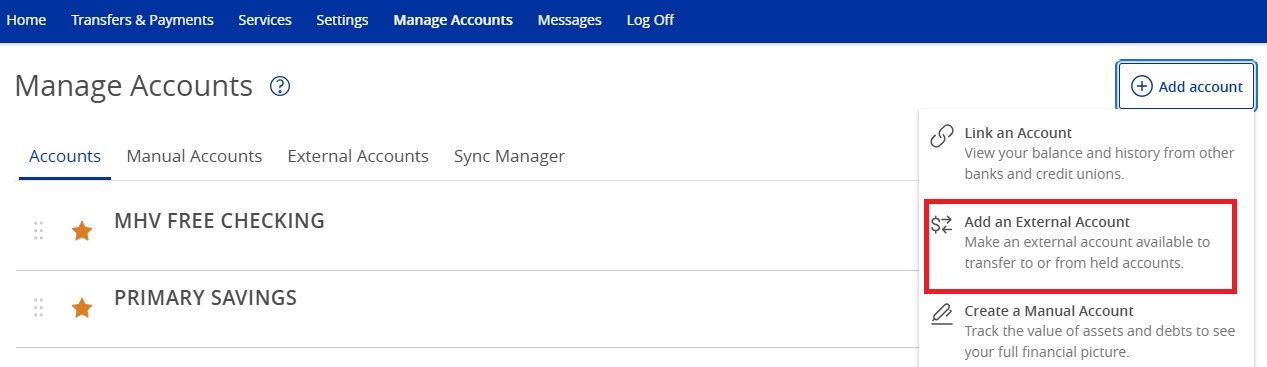This screenshot has width=1267, height=367.
Task: Grab the reorder handle for PRIMARY SAVINGS
Action: click(x=39, y=308)
